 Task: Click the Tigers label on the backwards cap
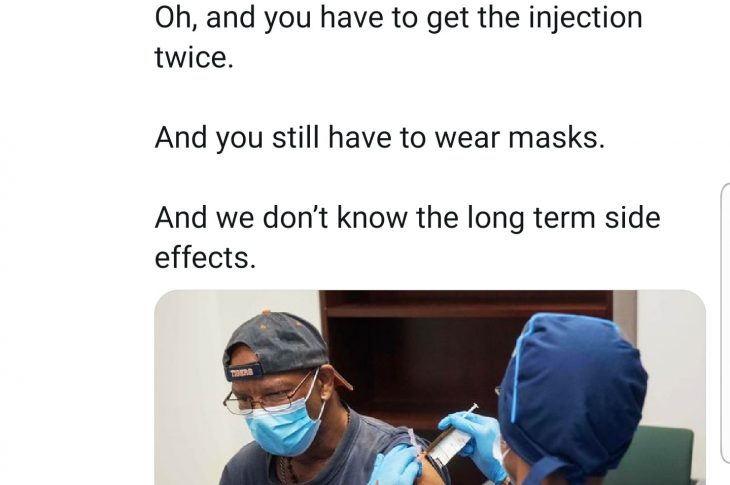(x=241, y=372)
